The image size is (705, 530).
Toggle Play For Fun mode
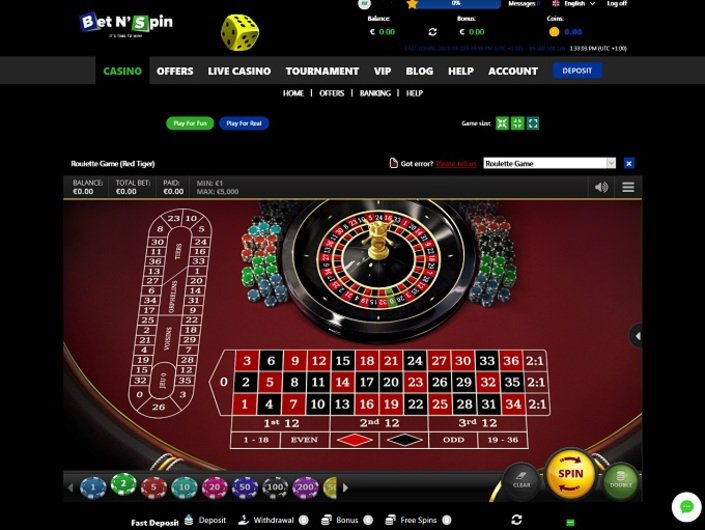coord(190,123)
